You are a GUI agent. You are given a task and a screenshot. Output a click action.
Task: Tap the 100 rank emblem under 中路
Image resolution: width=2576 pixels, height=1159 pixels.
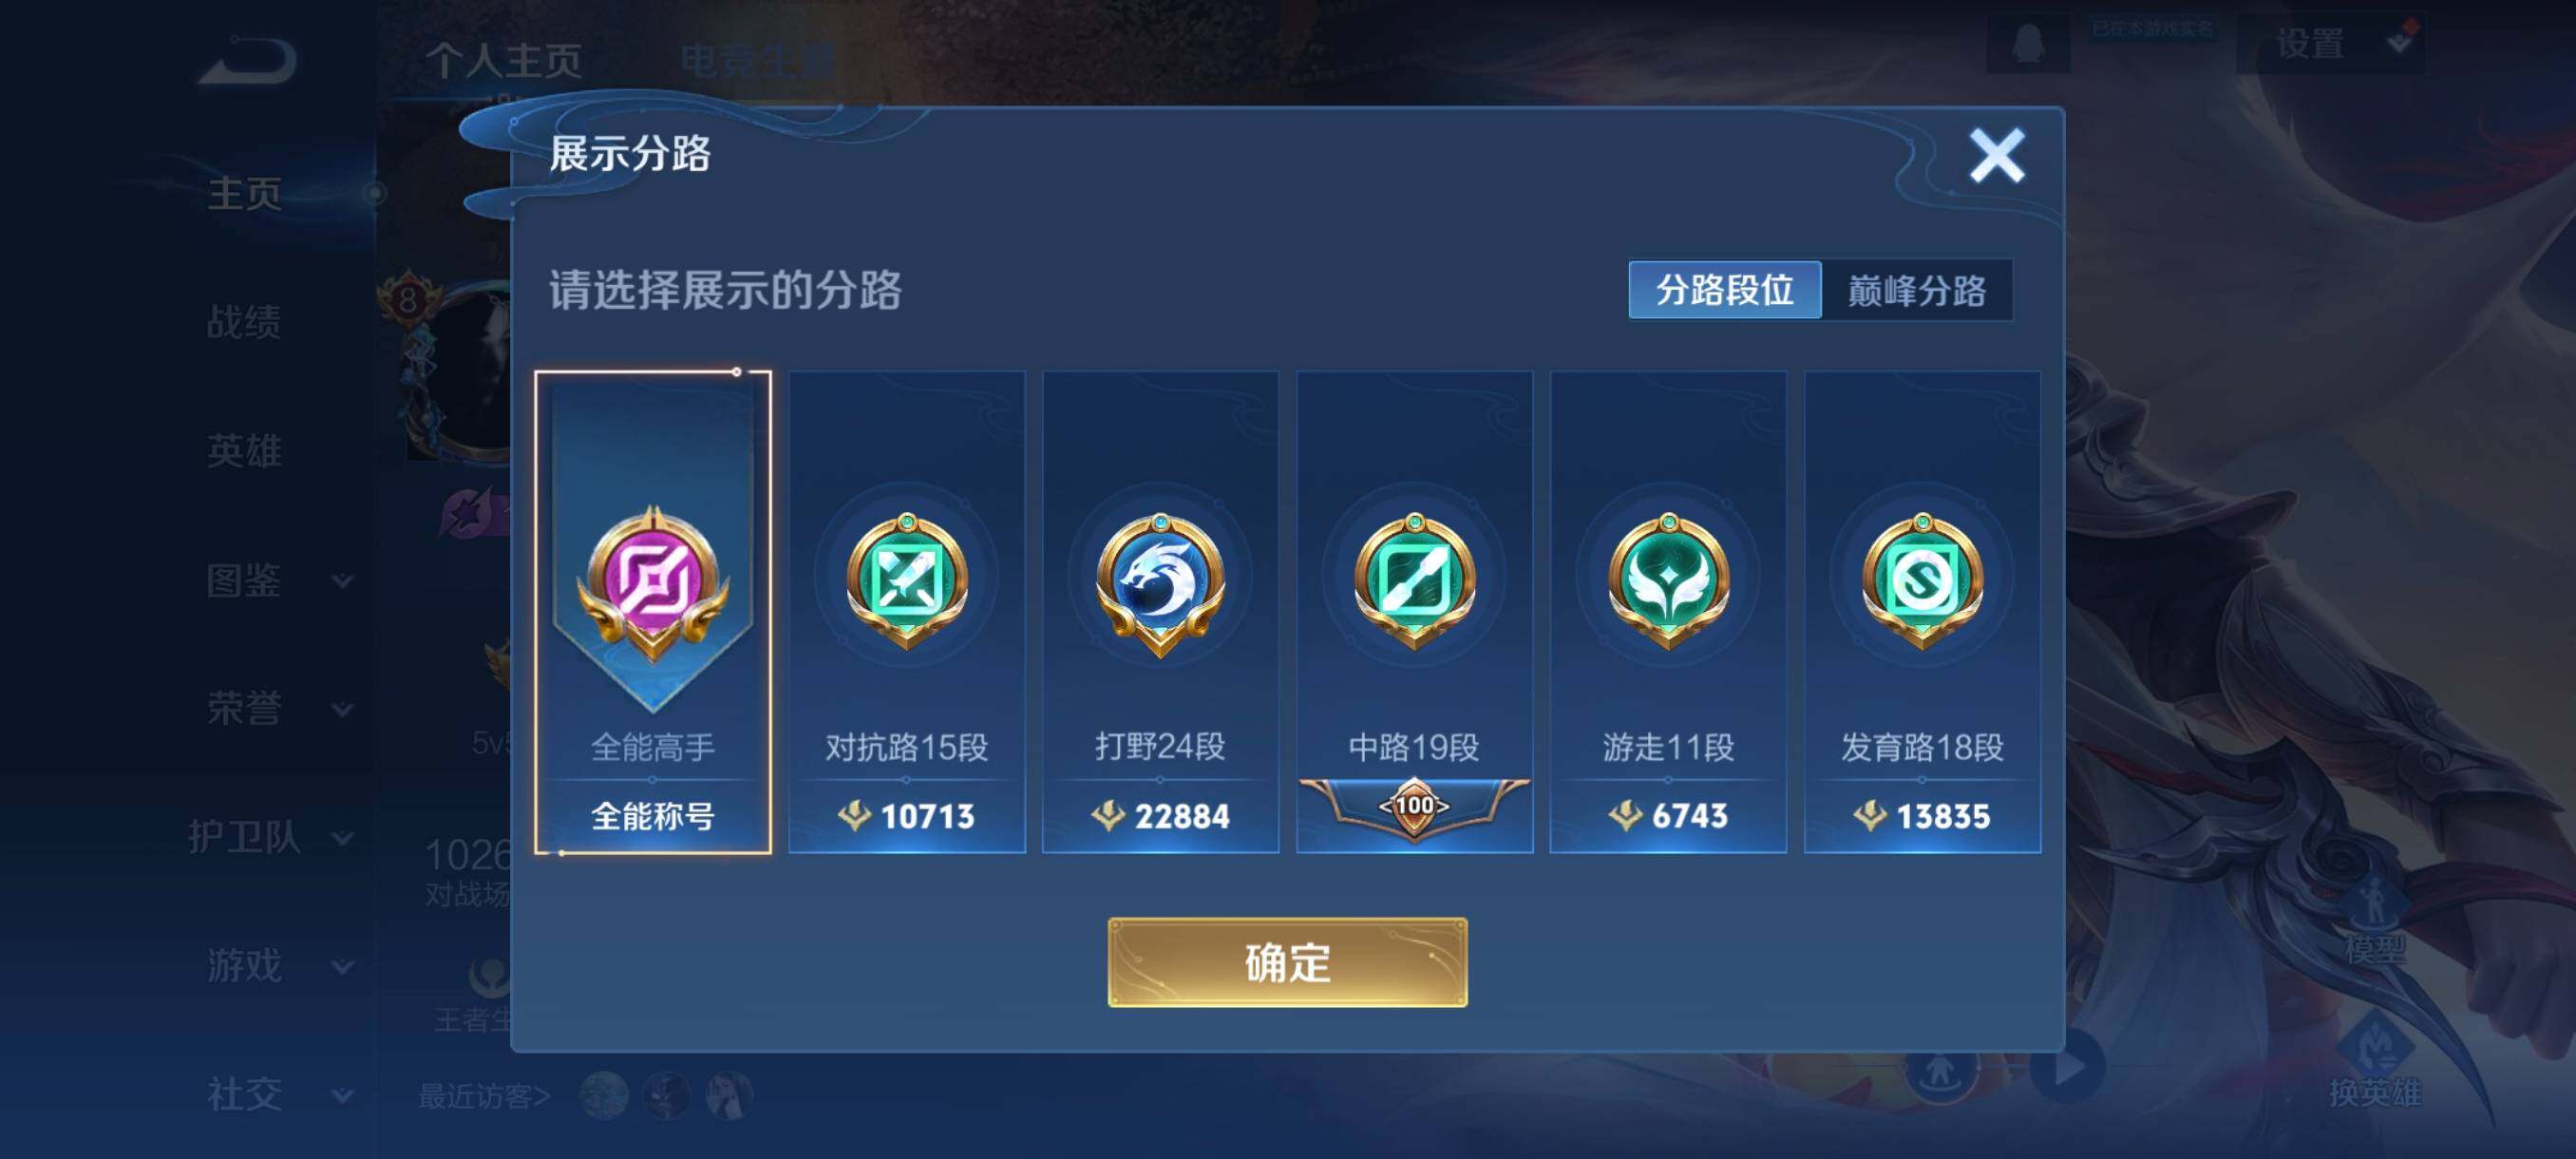tap(1414, 806)
